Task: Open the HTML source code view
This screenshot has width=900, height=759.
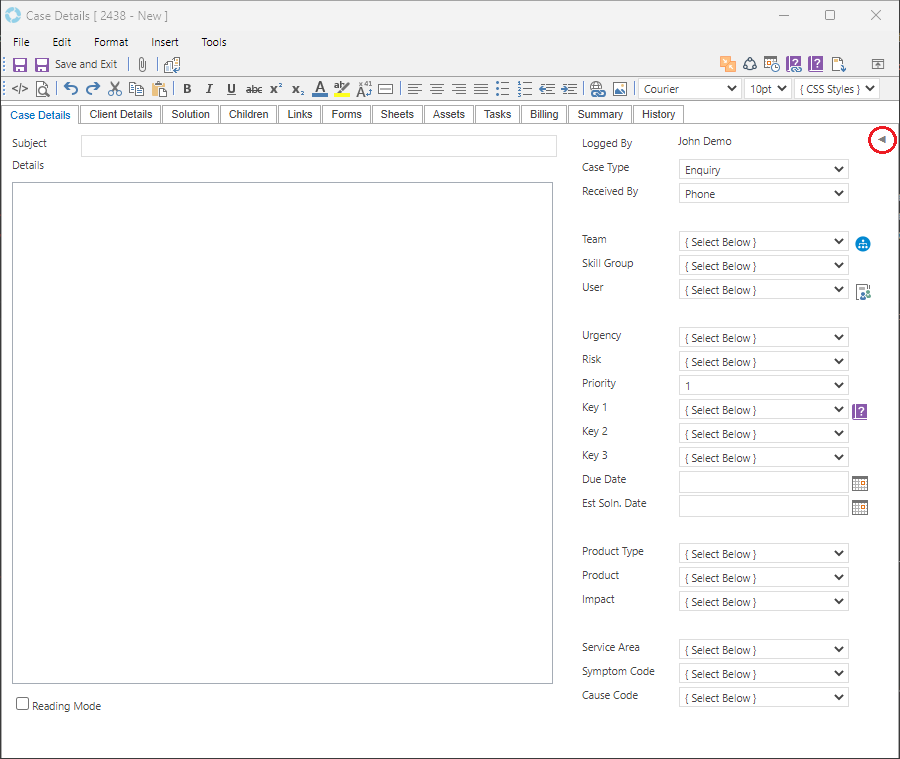Action: [20, 89]
